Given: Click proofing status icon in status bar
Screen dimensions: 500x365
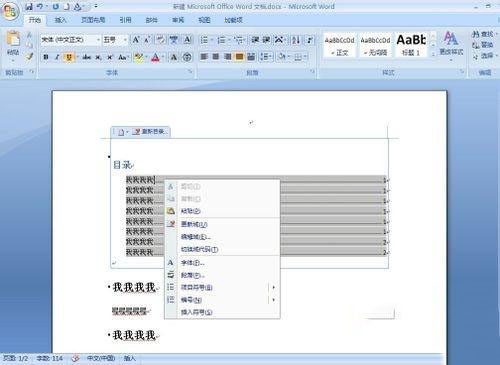Looking at the screenshot, I should tap(76, 358).
